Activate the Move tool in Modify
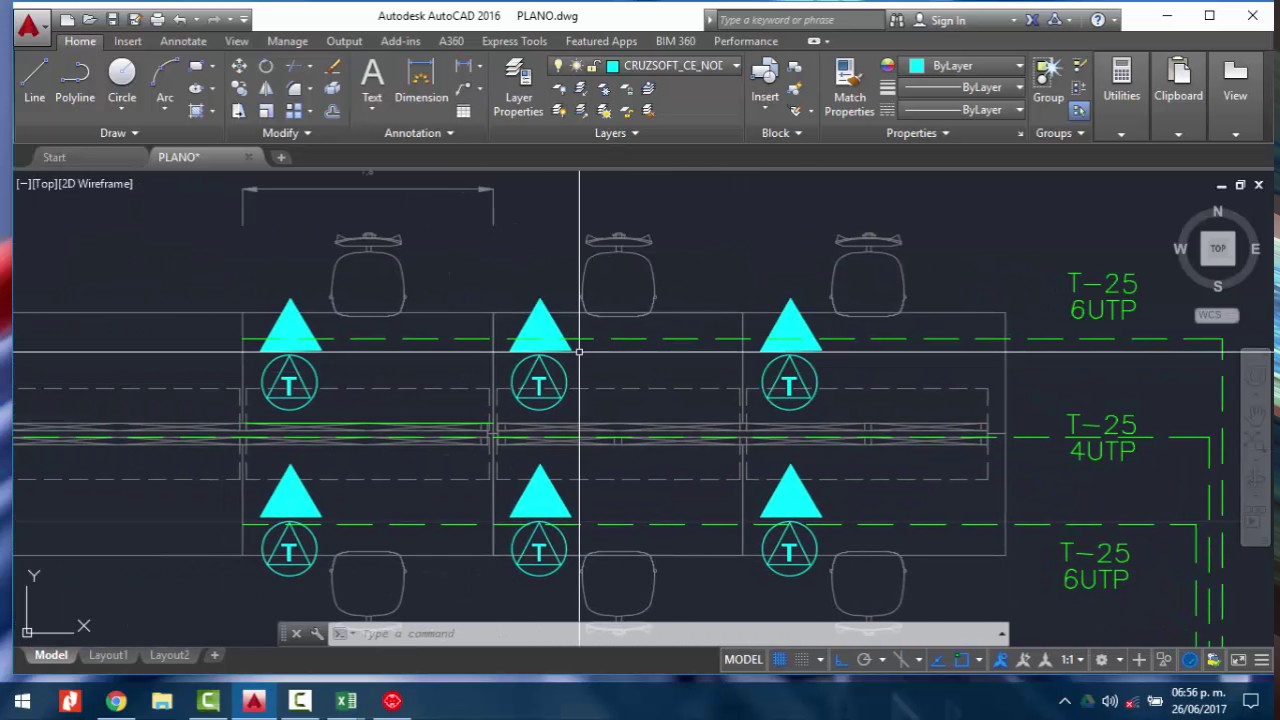The height and width of the screenshot is (720, 1280). tap(239, 66)
